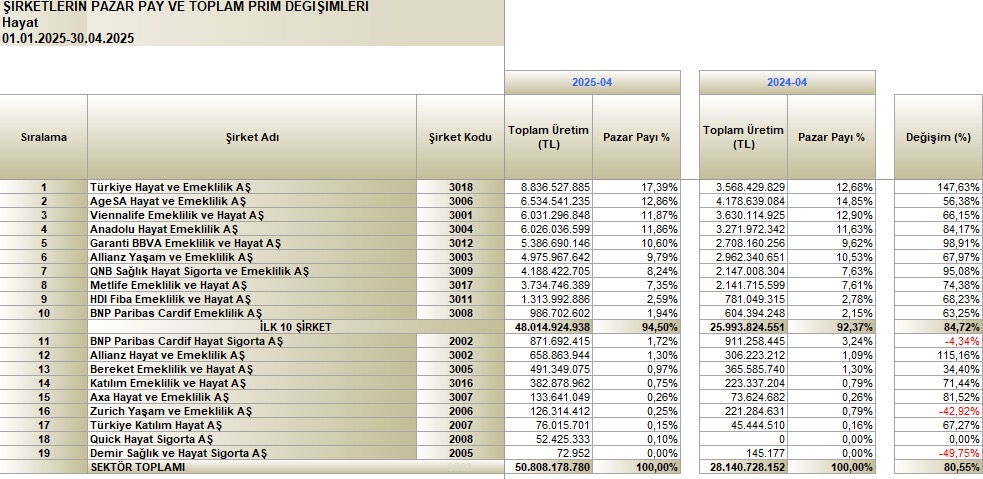Select market share 17,39% cell
This screenshot has height=479, width=983.
(636, 187)
